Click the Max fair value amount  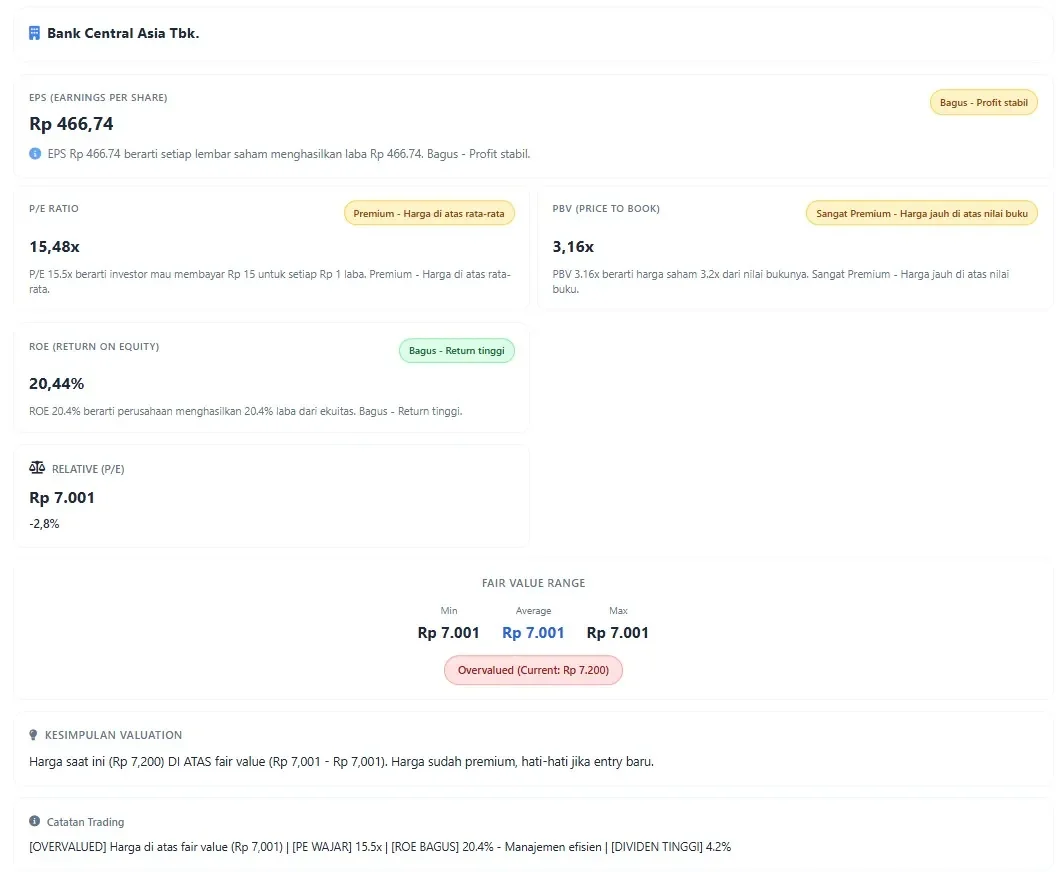coord(617,633)
